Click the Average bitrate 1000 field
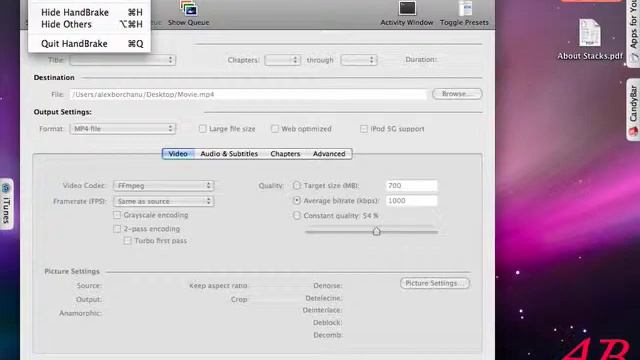This screenshot has height=360, width=640. click(411, 201)
